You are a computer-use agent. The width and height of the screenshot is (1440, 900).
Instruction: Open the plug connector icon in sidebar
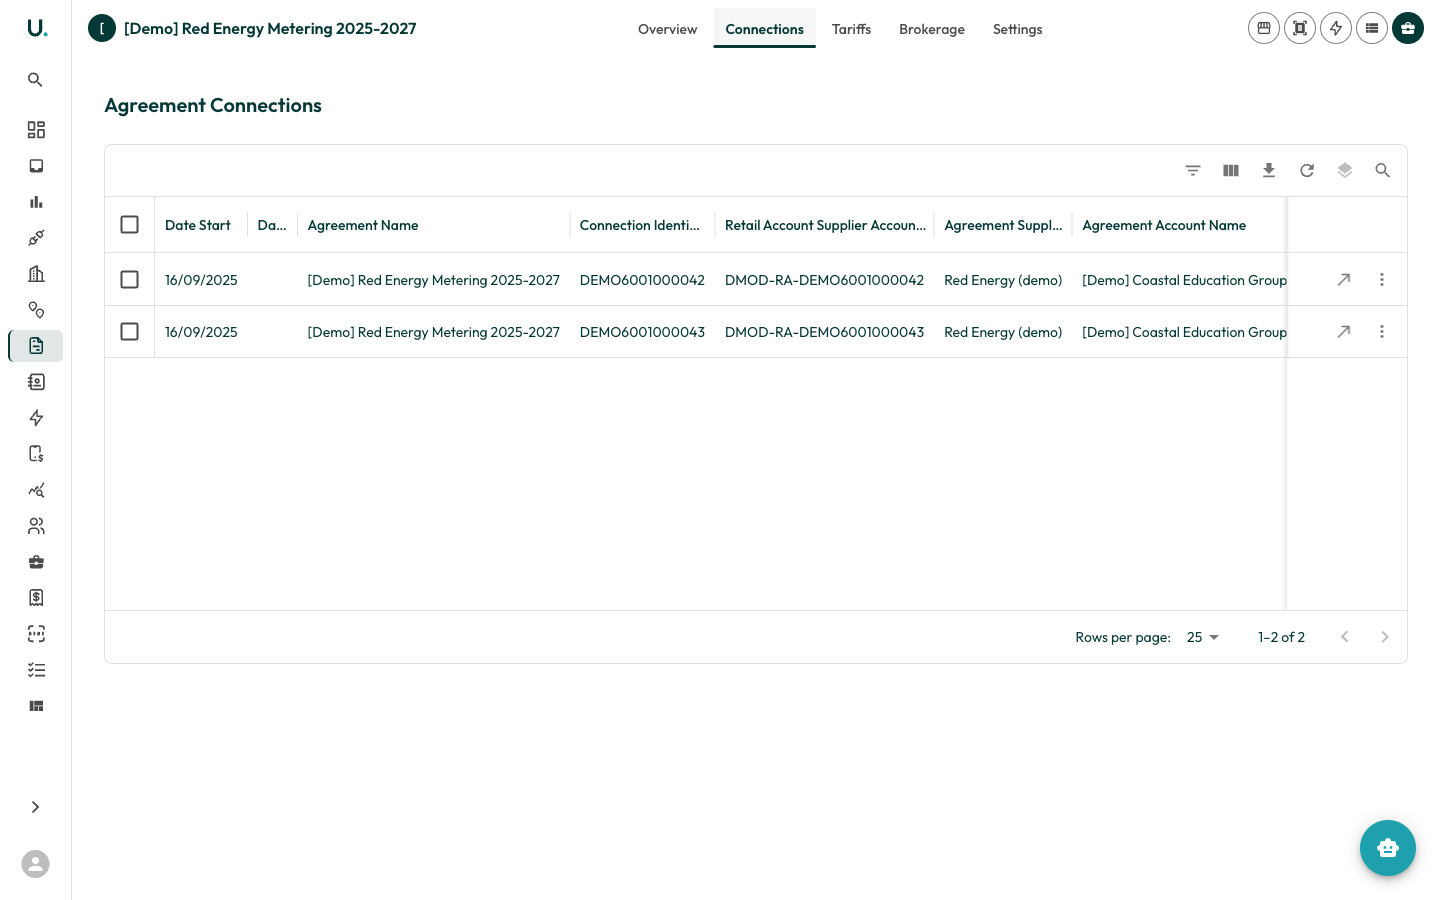coord(36,238)
